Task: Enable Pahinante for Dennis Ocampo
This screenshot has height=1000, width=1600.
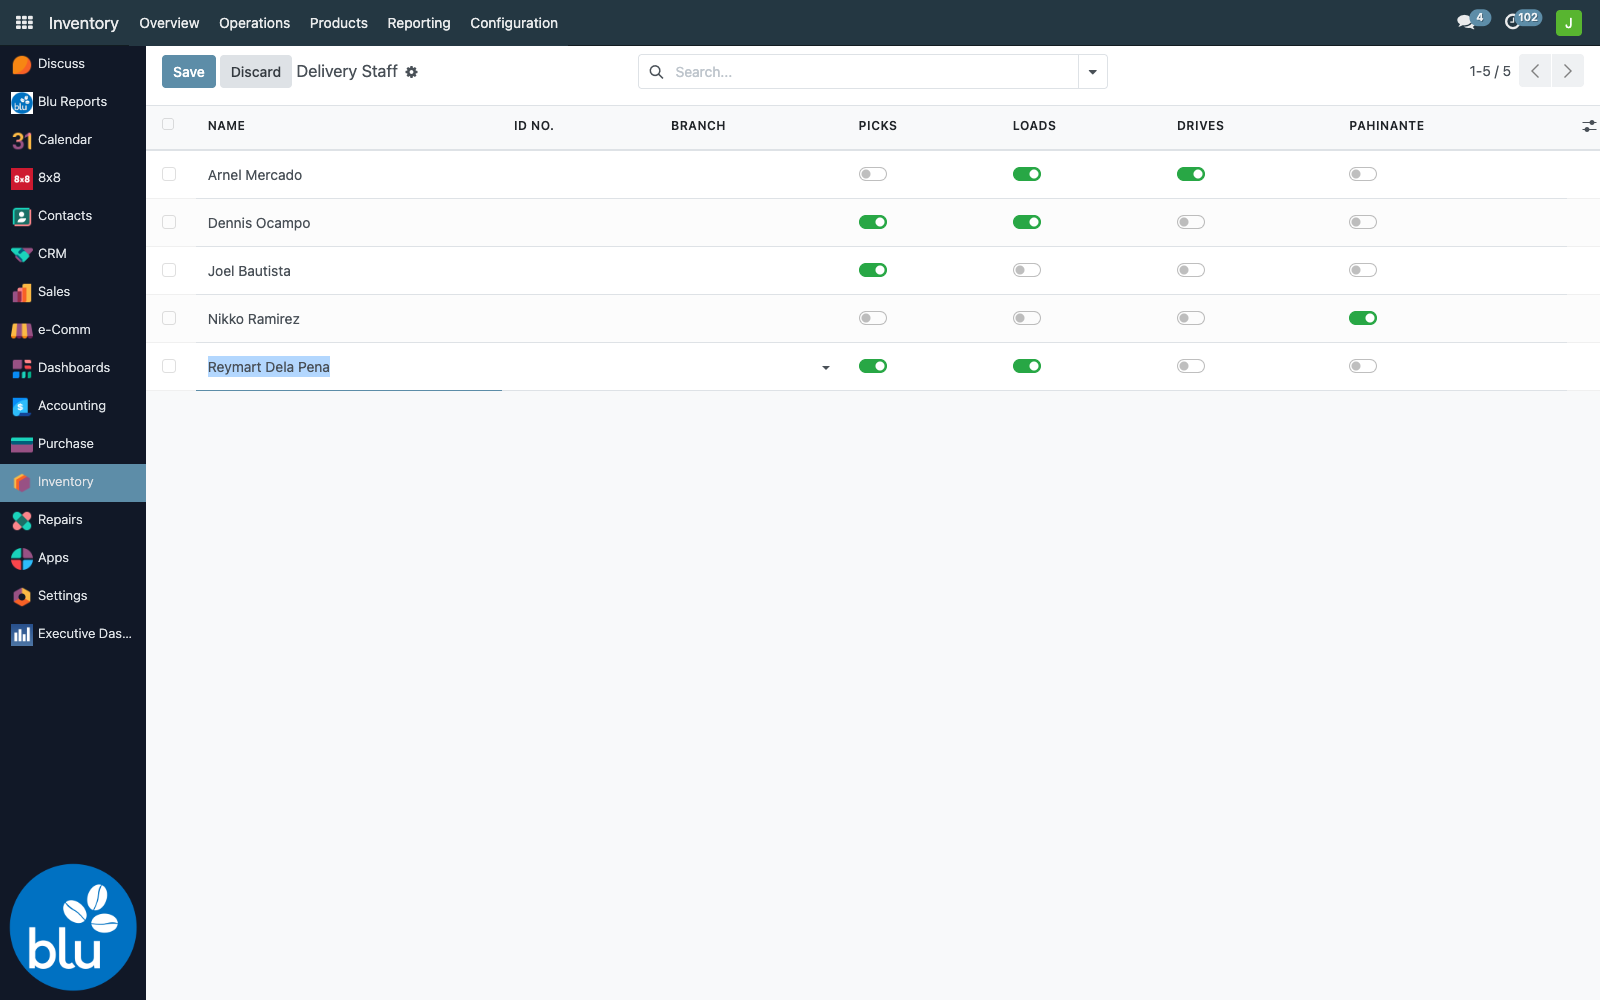Action: click(x=1363, y=222)
